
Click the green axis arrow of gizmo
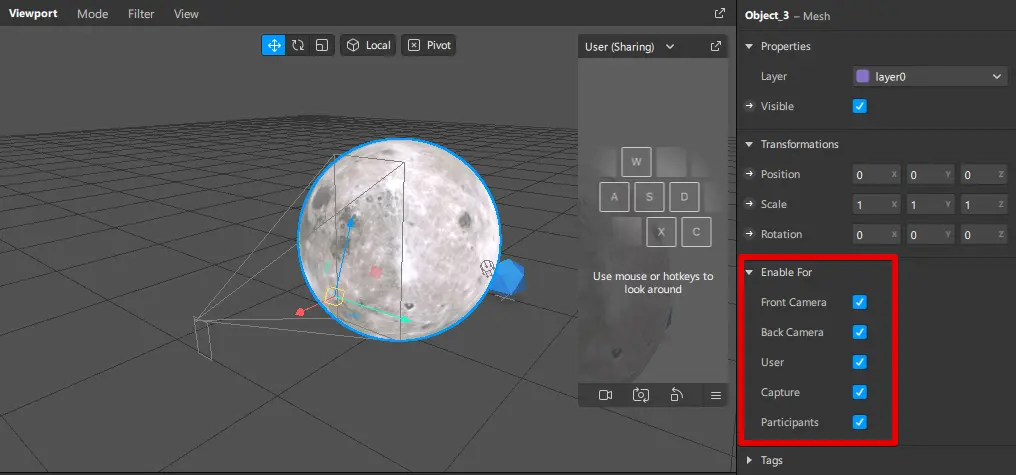(x=405, y=319)
